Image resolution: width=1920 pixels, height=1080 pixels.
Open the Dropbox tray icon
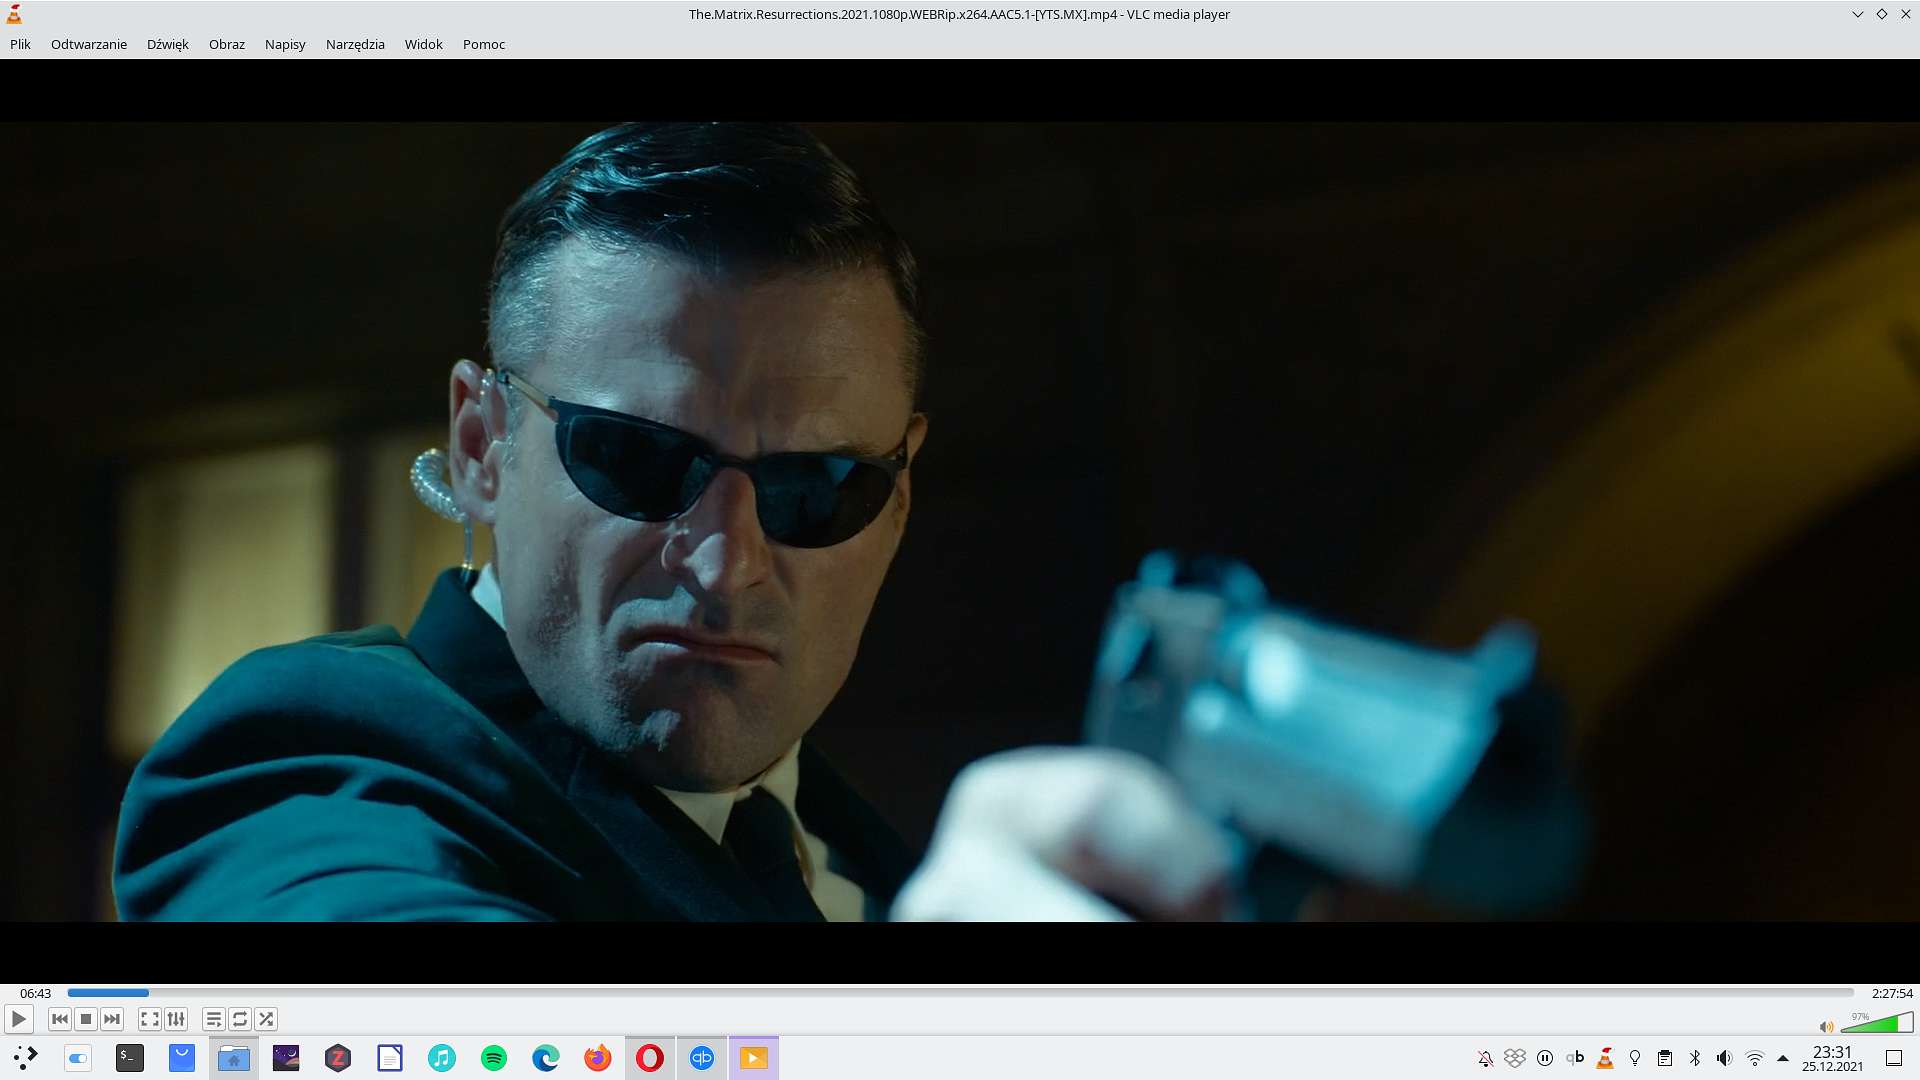[1515, 1058]
